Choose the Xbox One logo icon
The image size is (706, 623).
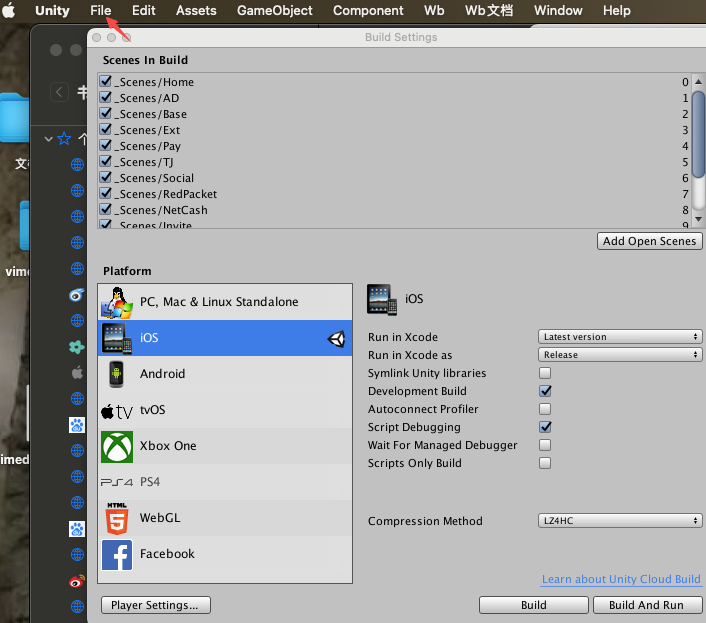[117, 447]
